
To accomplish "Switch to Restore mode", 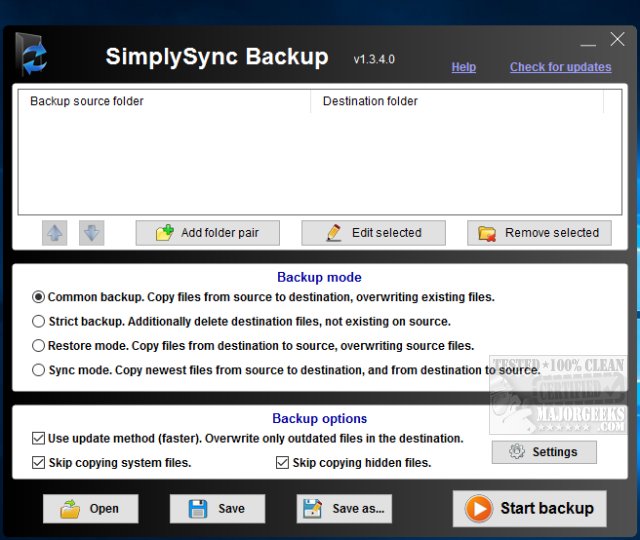I will (39, 346).
